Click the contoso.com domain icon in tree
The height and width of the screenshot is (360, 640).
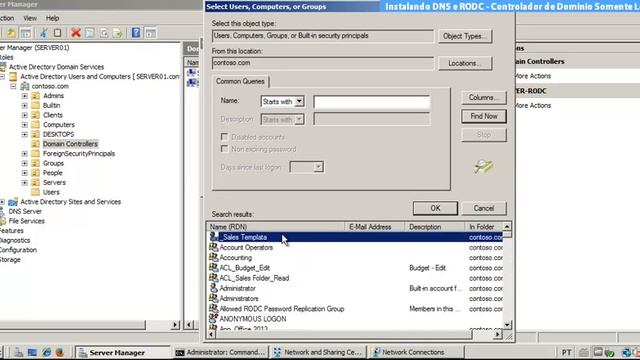tap(25, 86)
